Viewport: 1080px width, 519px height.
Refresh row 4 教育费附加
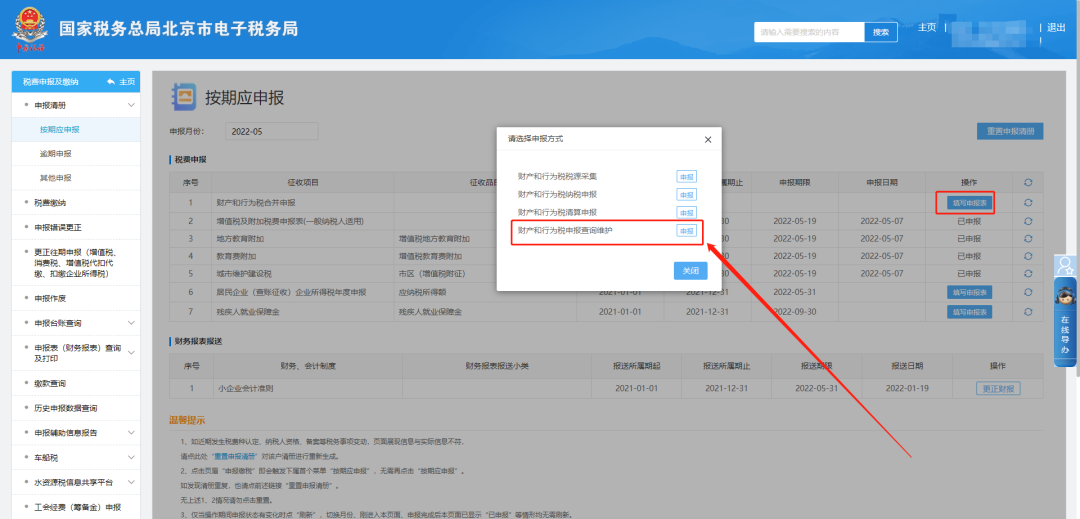pos(1028,255)
